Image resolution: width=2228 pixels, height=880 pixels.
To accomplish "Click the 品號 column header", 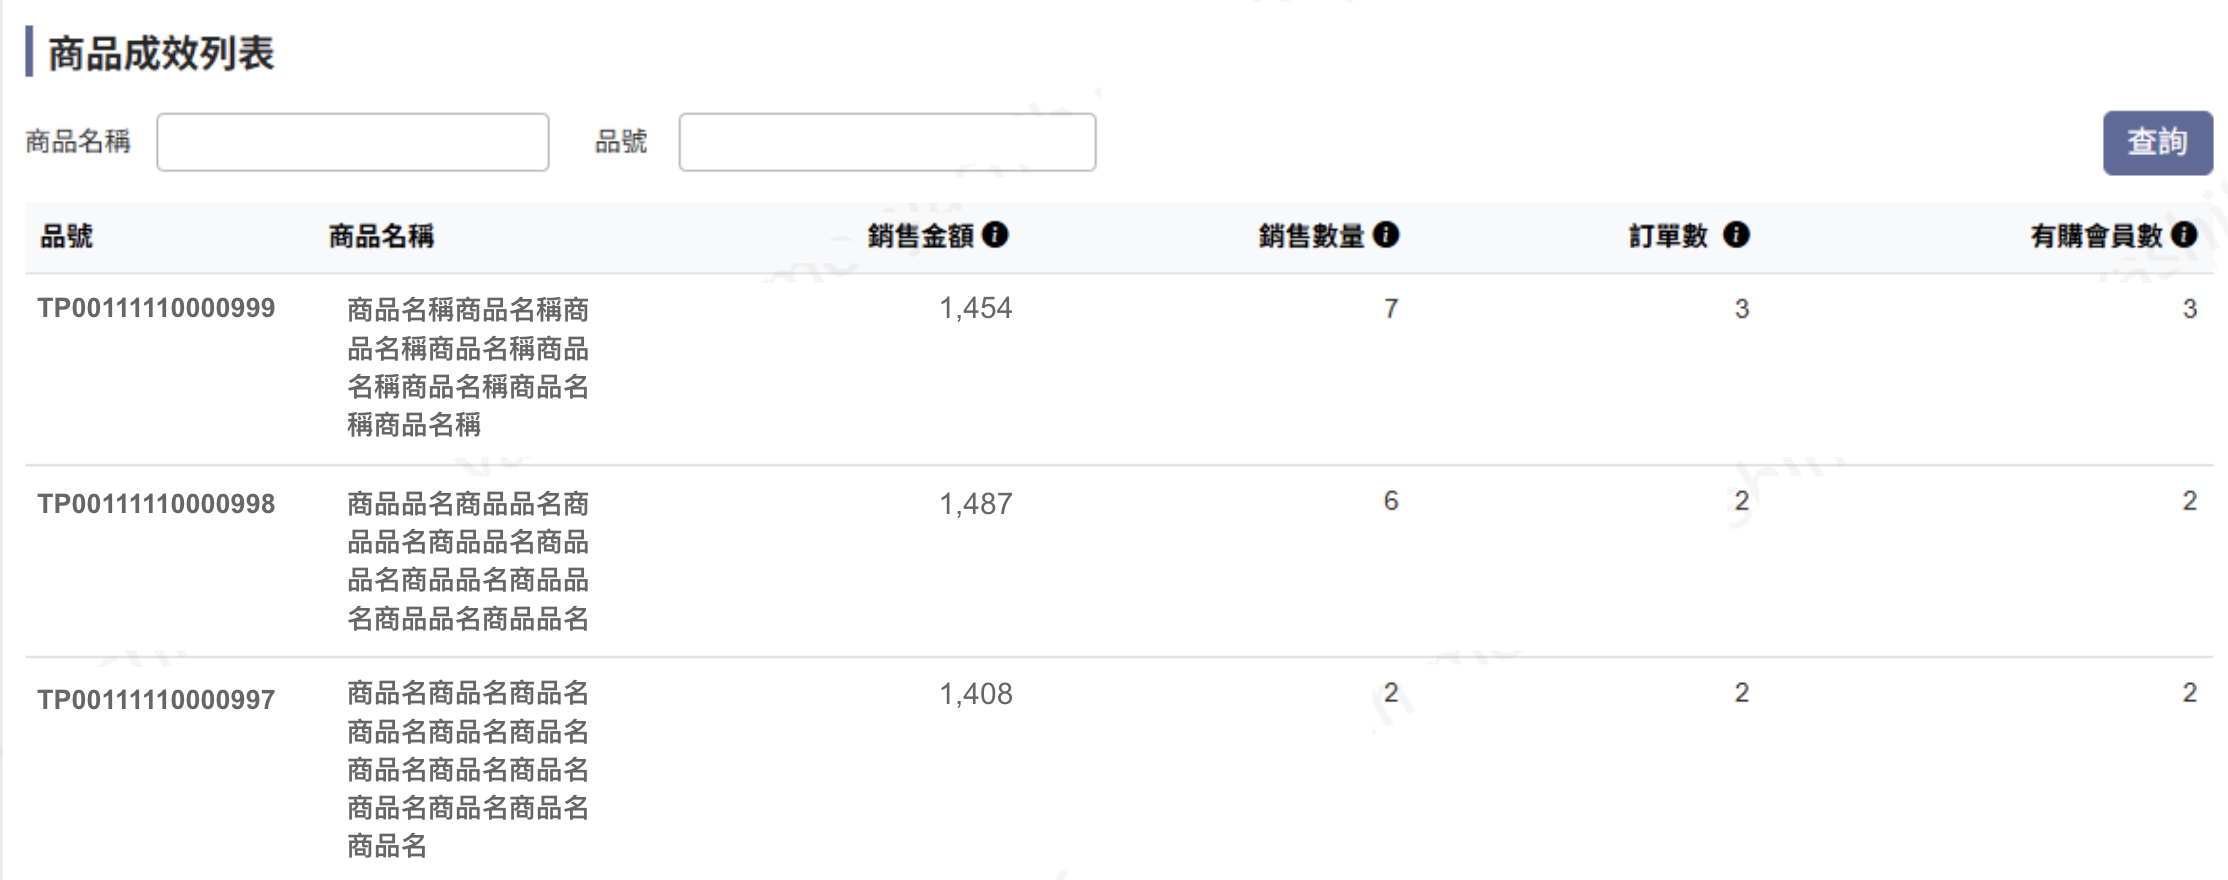I will tap(66, 236).
